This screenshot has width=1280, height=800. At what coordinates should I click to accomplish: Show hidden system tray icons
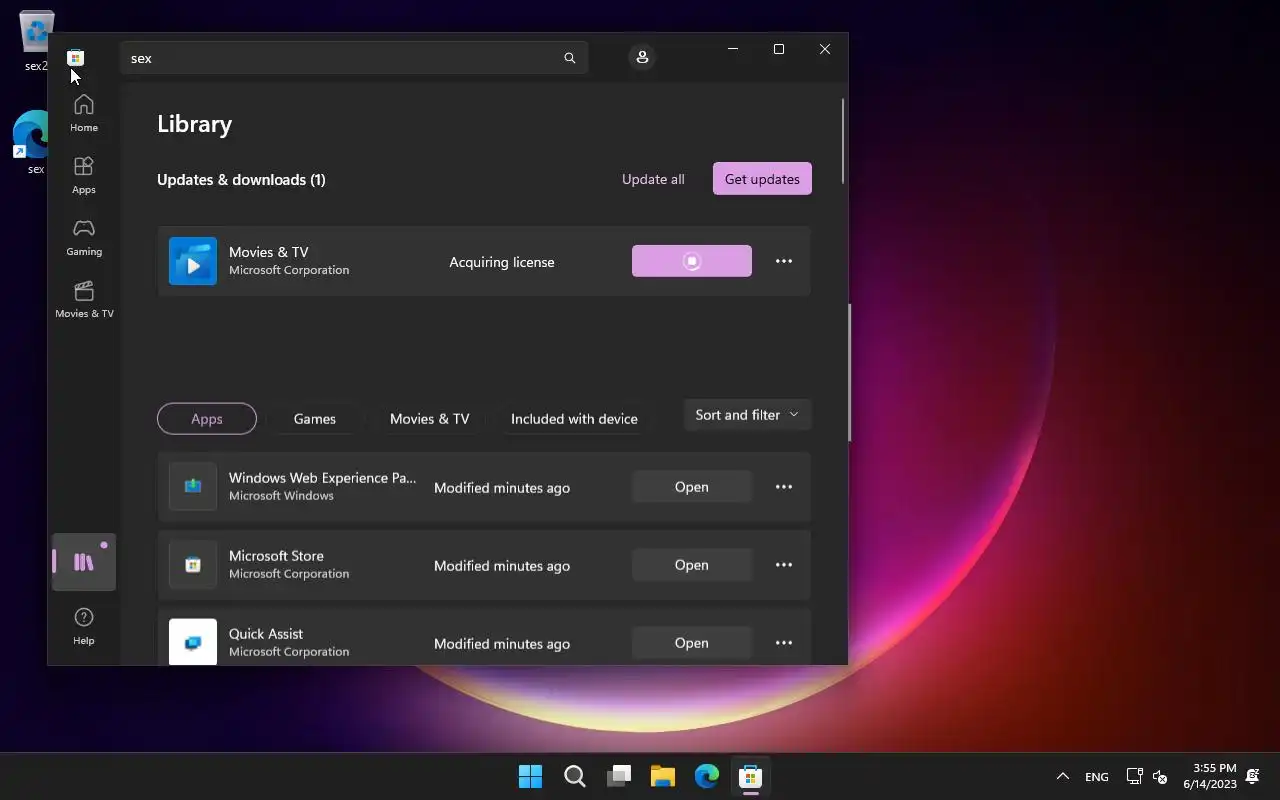[x=1063, y=776]
